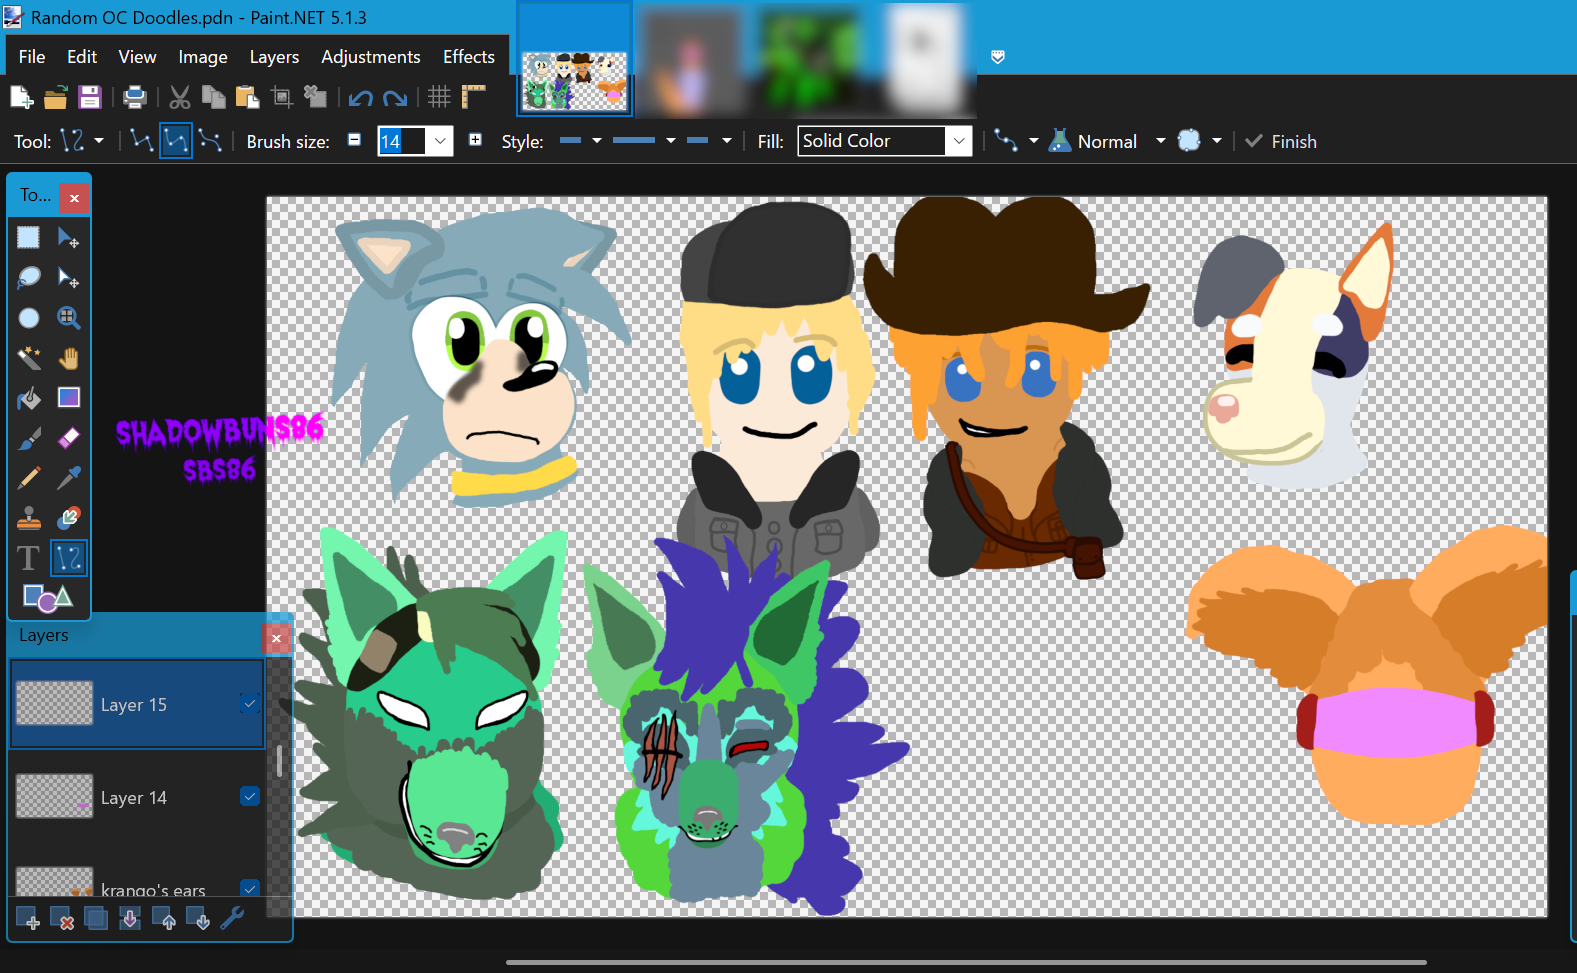Add a new layer in Layers panel
Viewport: 1577px width, 973px height.
(27, 918)
